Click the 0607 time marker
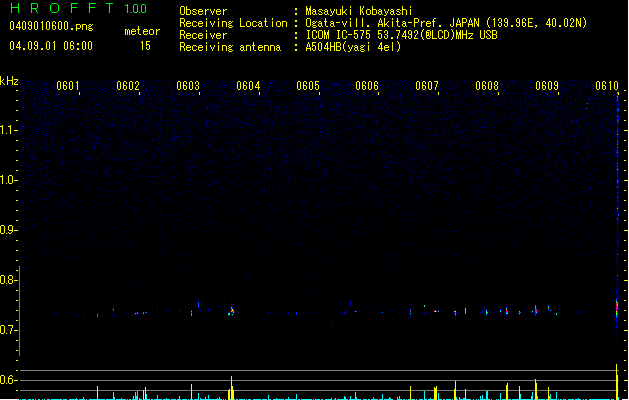 coord(427,86)
